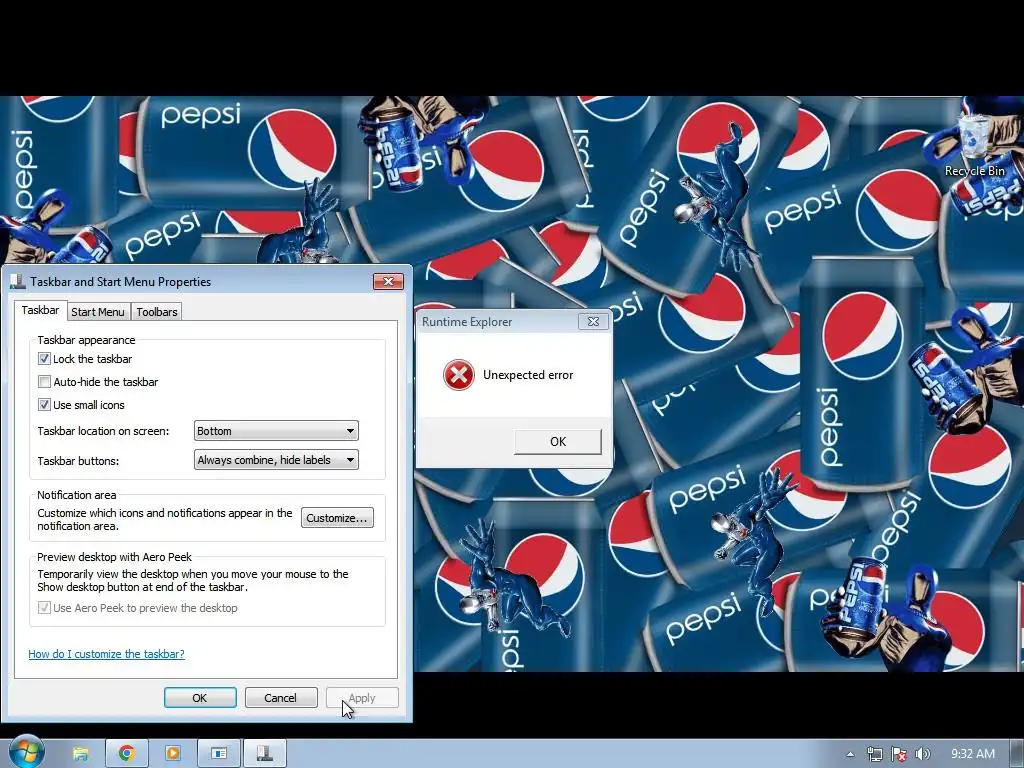Click the Taskbar appearance group label

(x=86, y=340)
